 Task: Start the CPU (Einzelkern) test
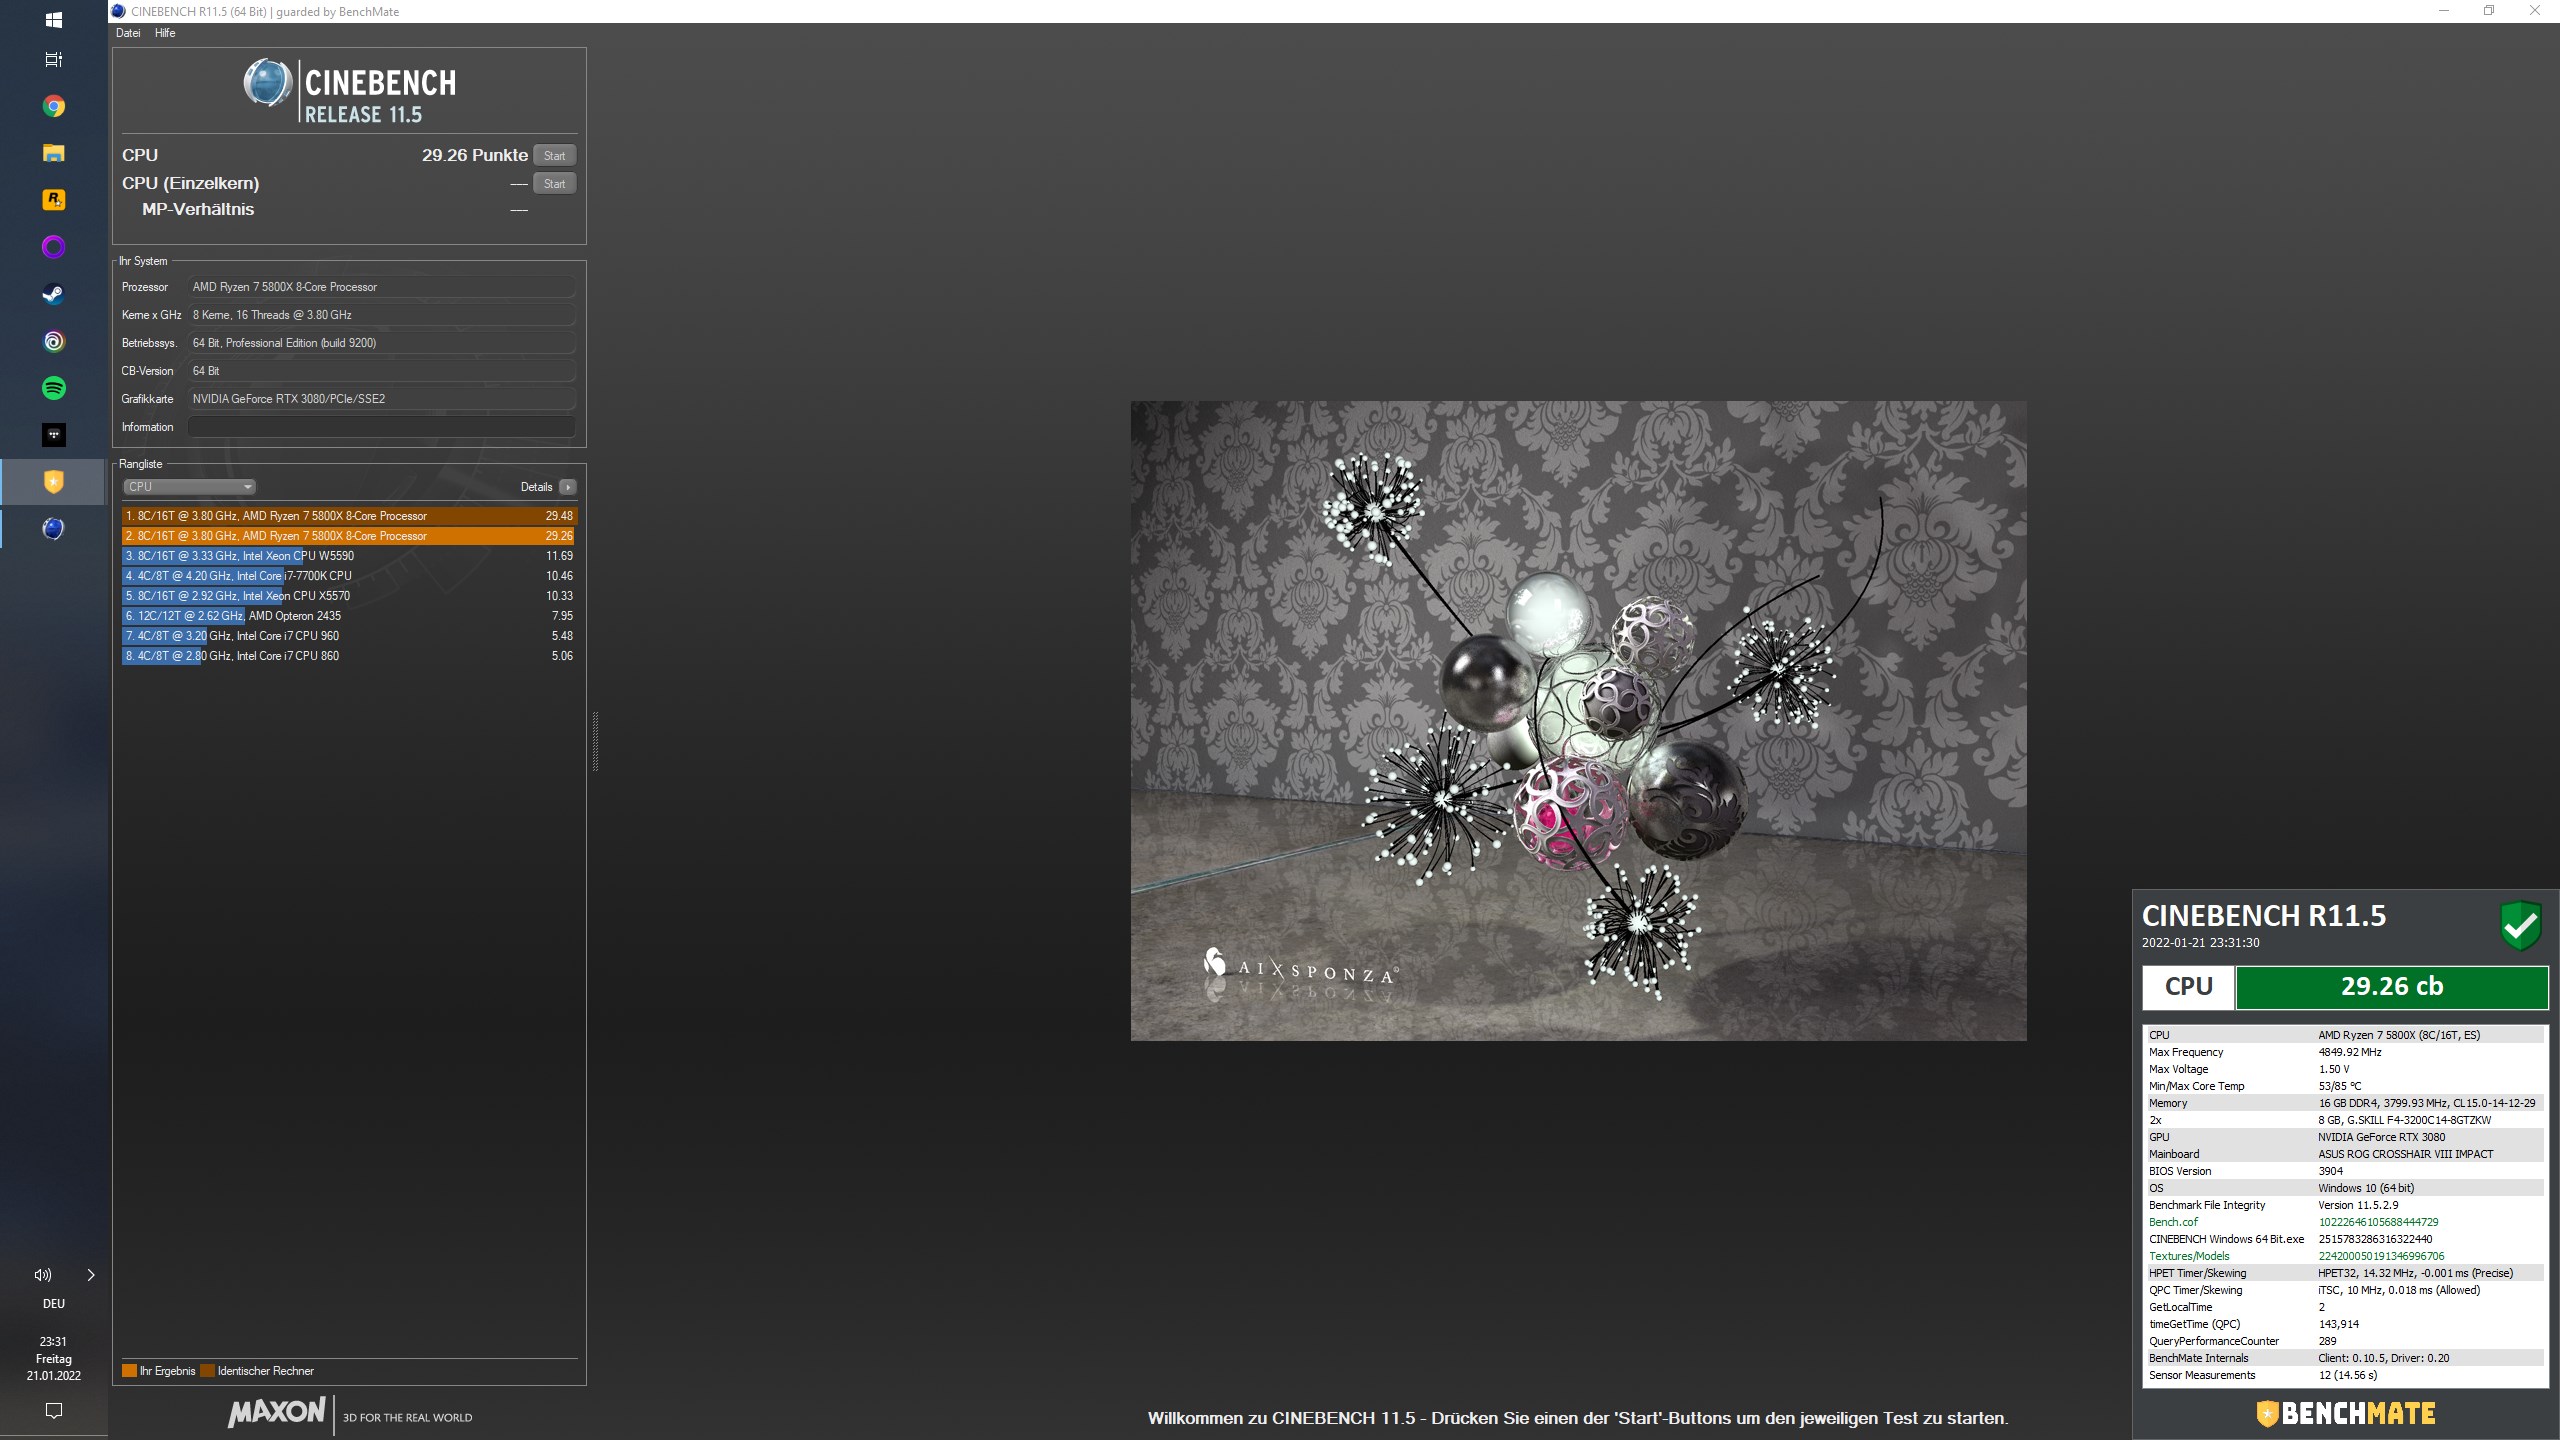point(554,184)
